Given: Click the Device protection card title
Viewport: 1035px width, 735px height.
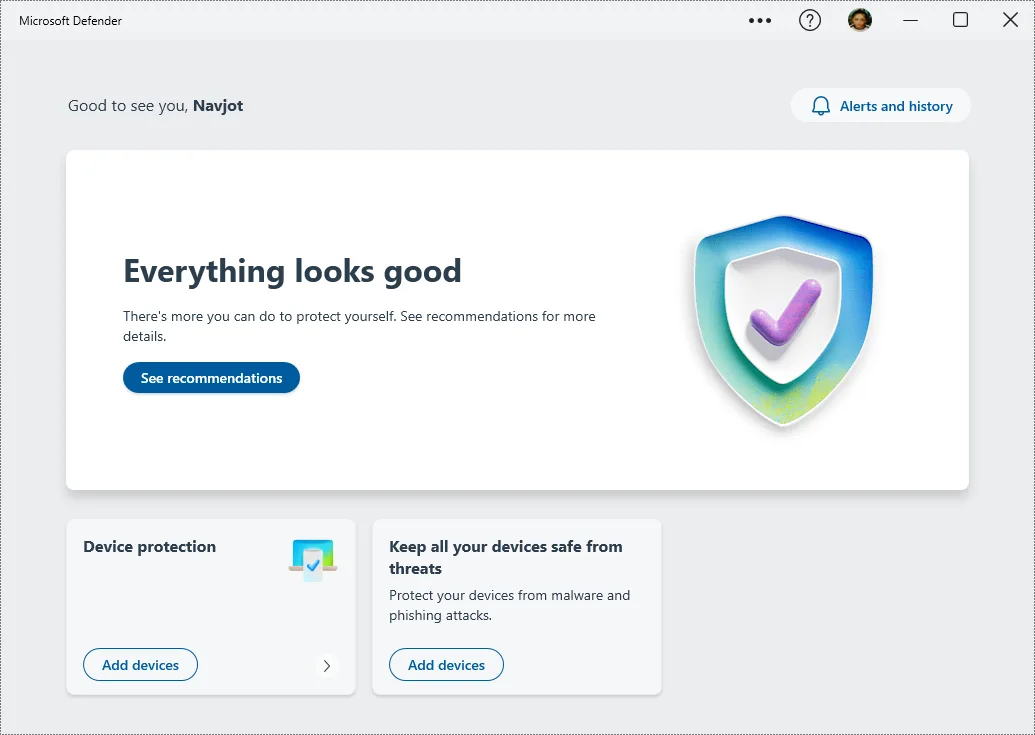Looking at the screenshot, I should point(150,546).
